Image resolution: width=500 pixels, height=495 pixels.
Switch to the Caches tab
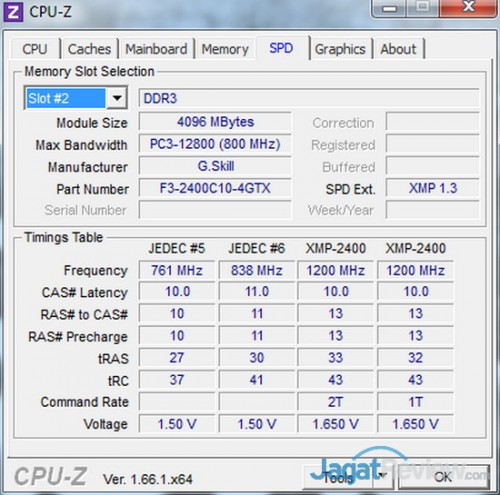click(89, 49)
